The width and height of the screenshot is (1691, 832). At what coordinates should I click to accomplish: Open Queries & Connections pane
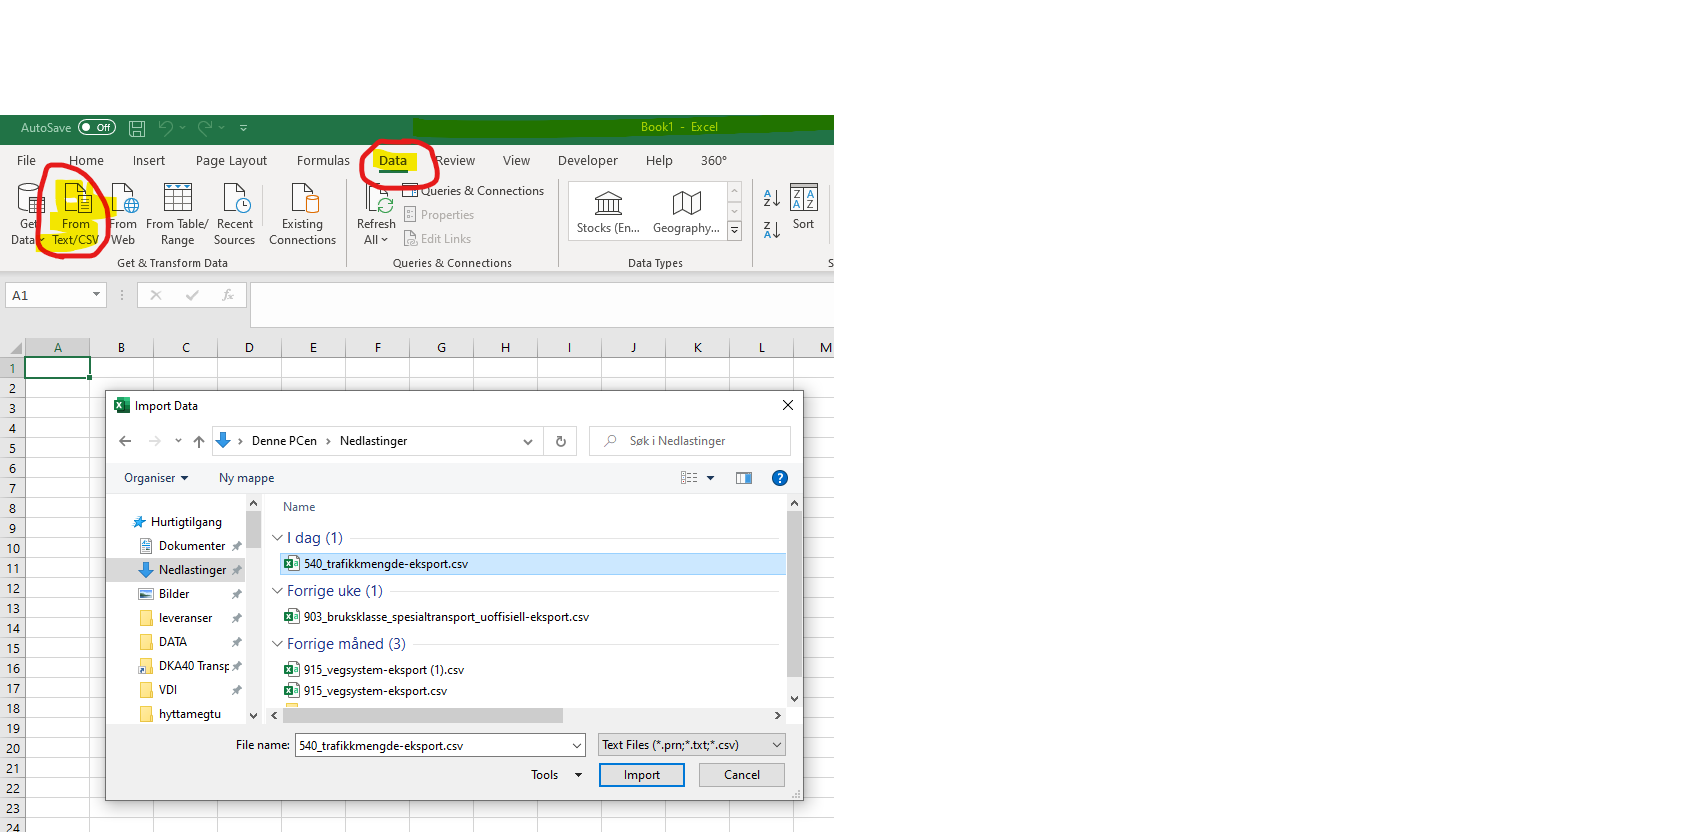pyautogui.click(x=473, y=191)
